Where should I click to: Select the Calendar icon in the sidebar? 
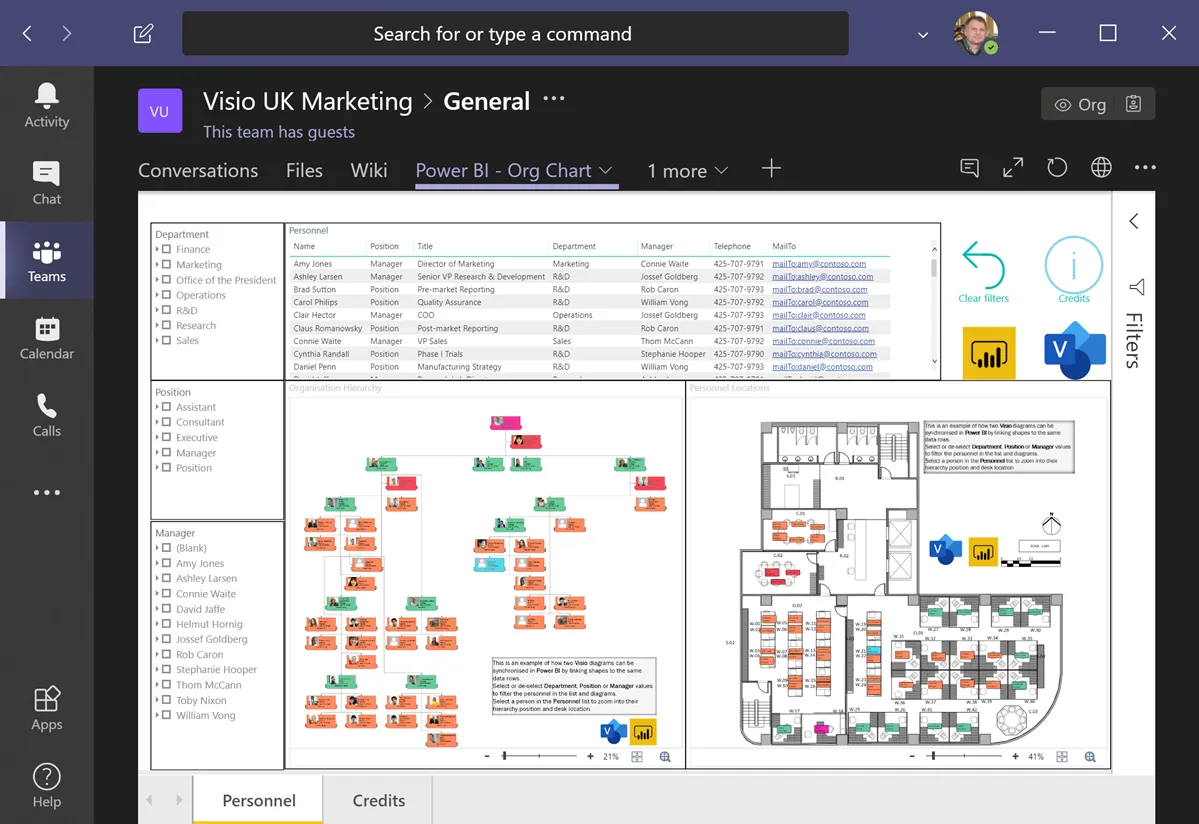tap(46, 338)
